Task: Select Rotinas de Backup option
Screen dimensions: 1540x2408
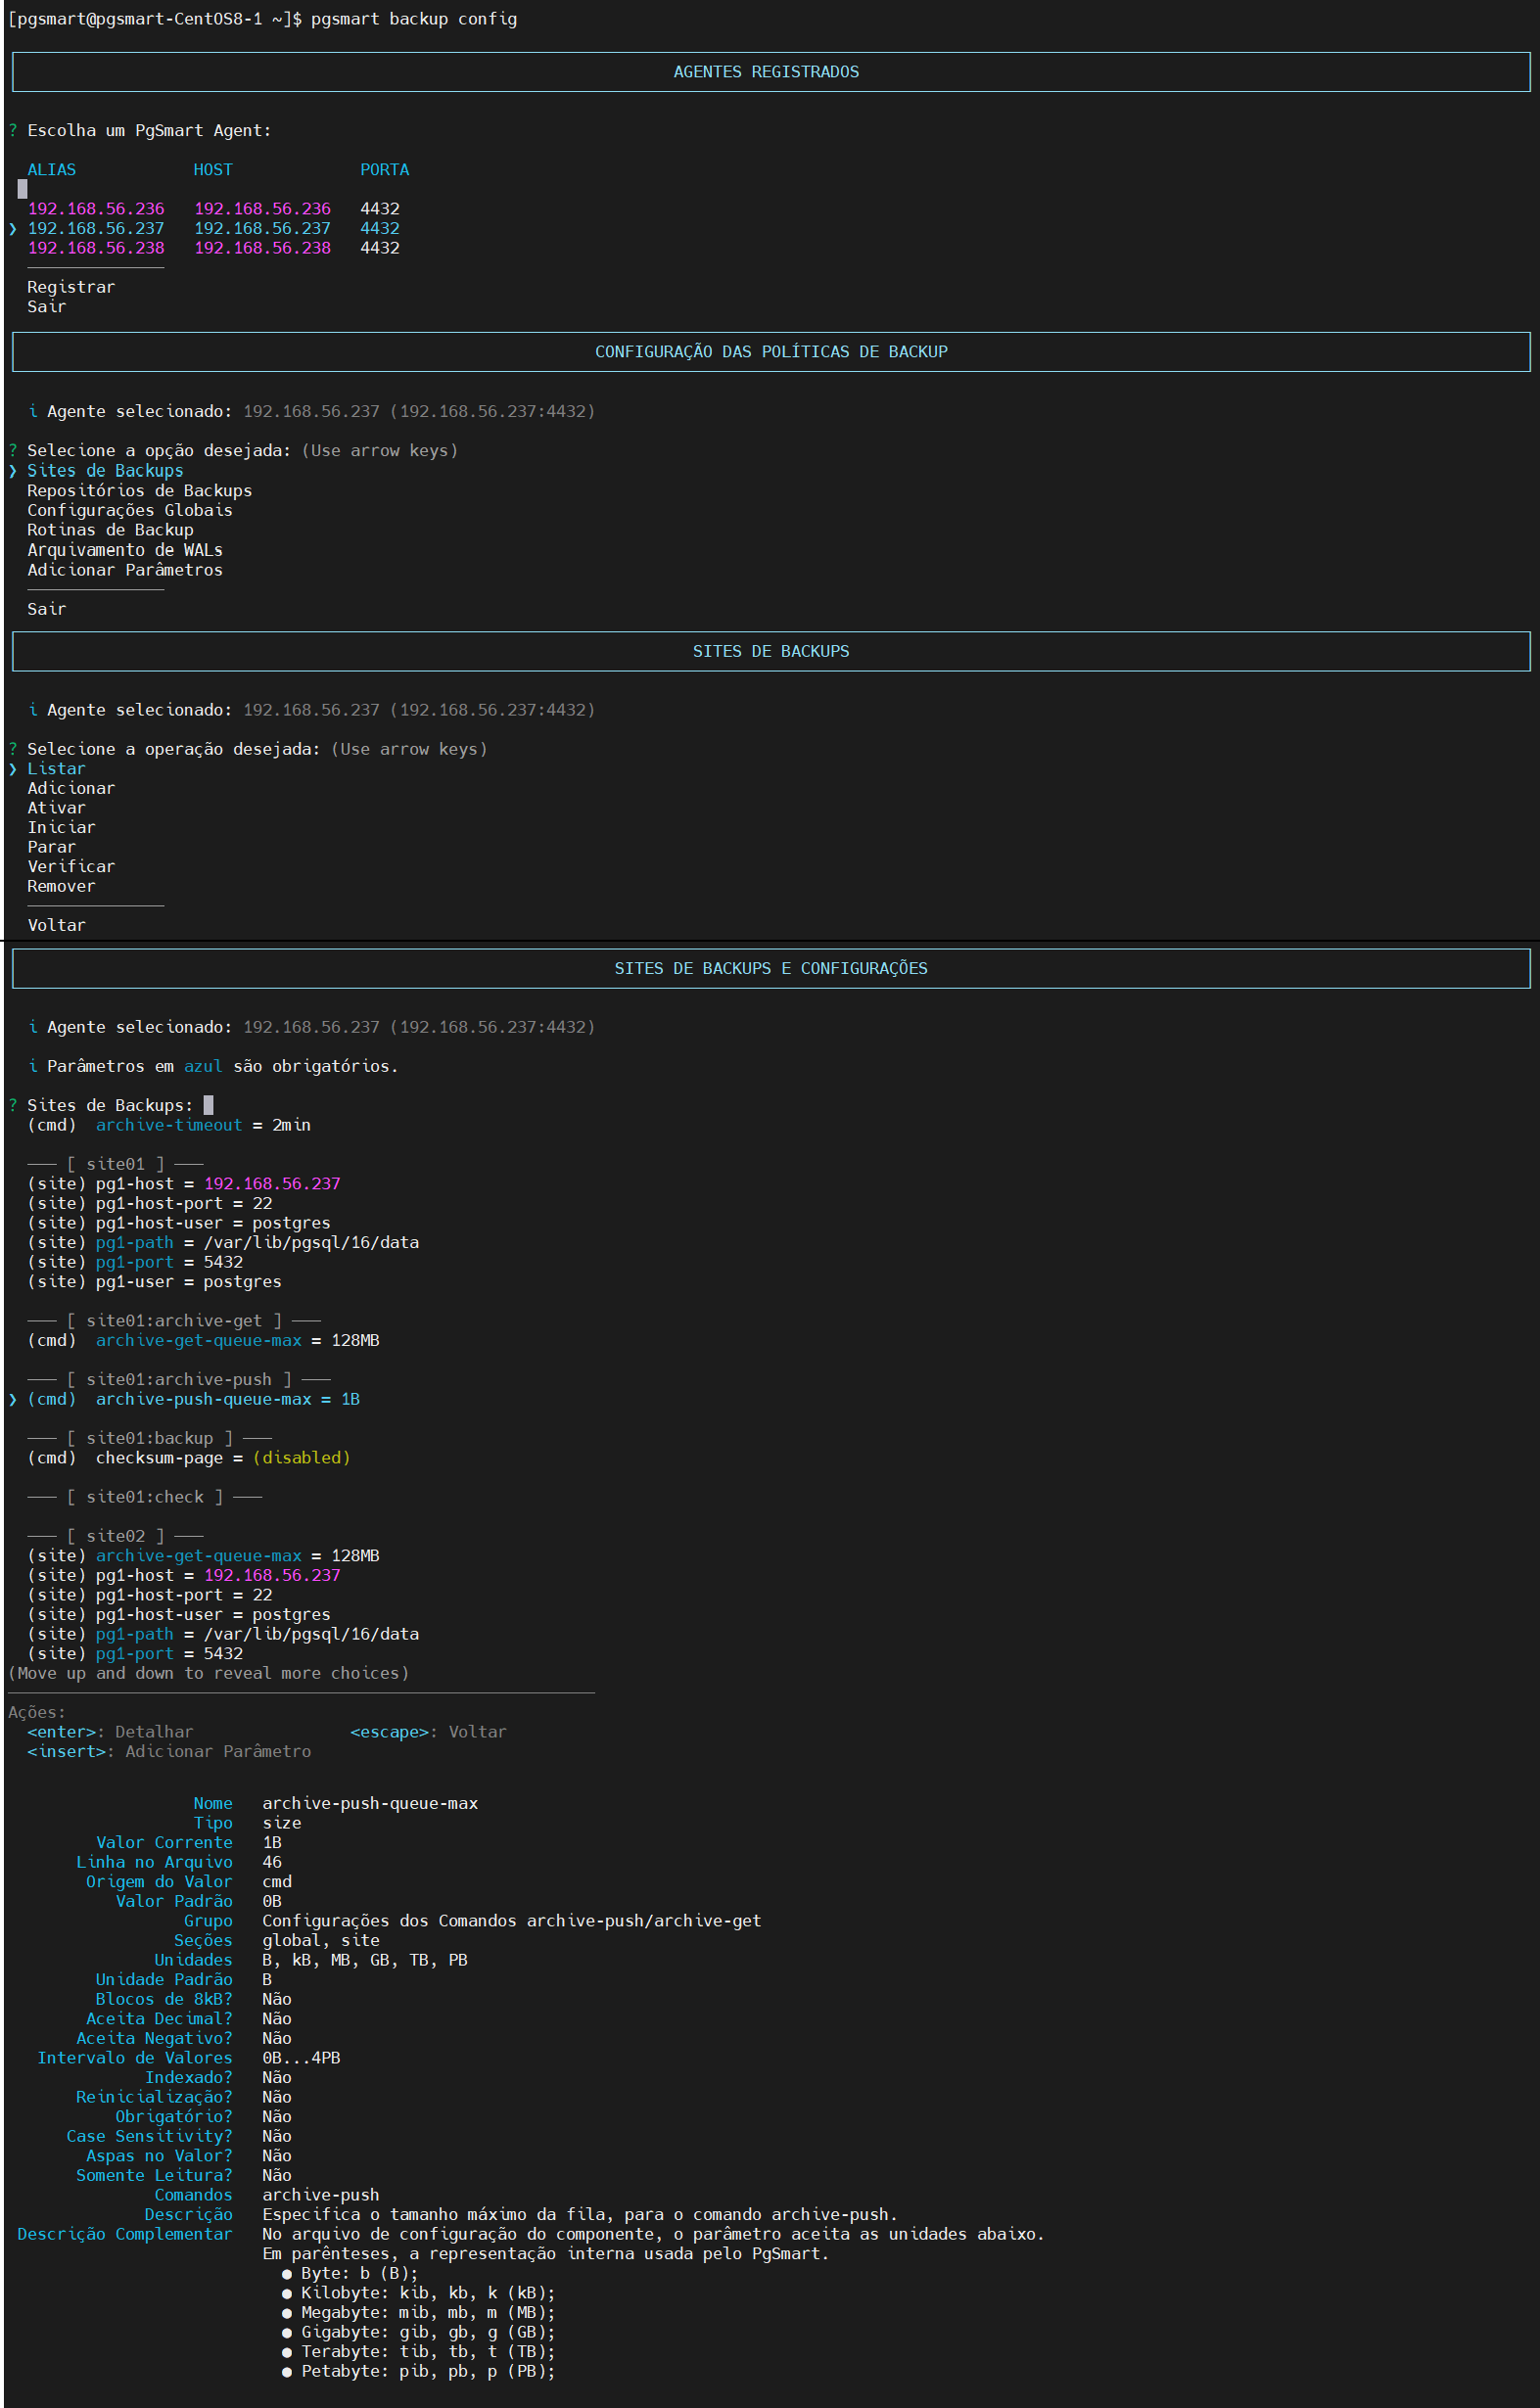Action: [x=110, y=530]
